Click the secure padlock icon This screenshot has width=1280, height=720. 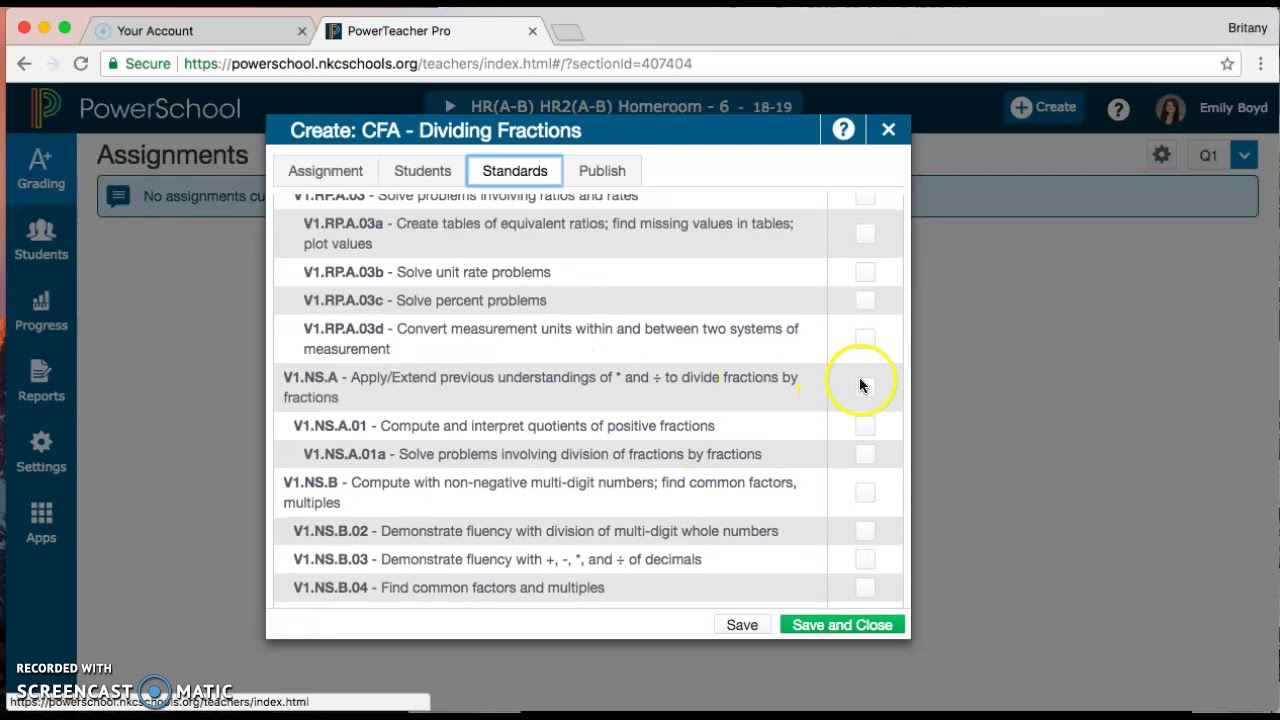(x=113, y=63)
